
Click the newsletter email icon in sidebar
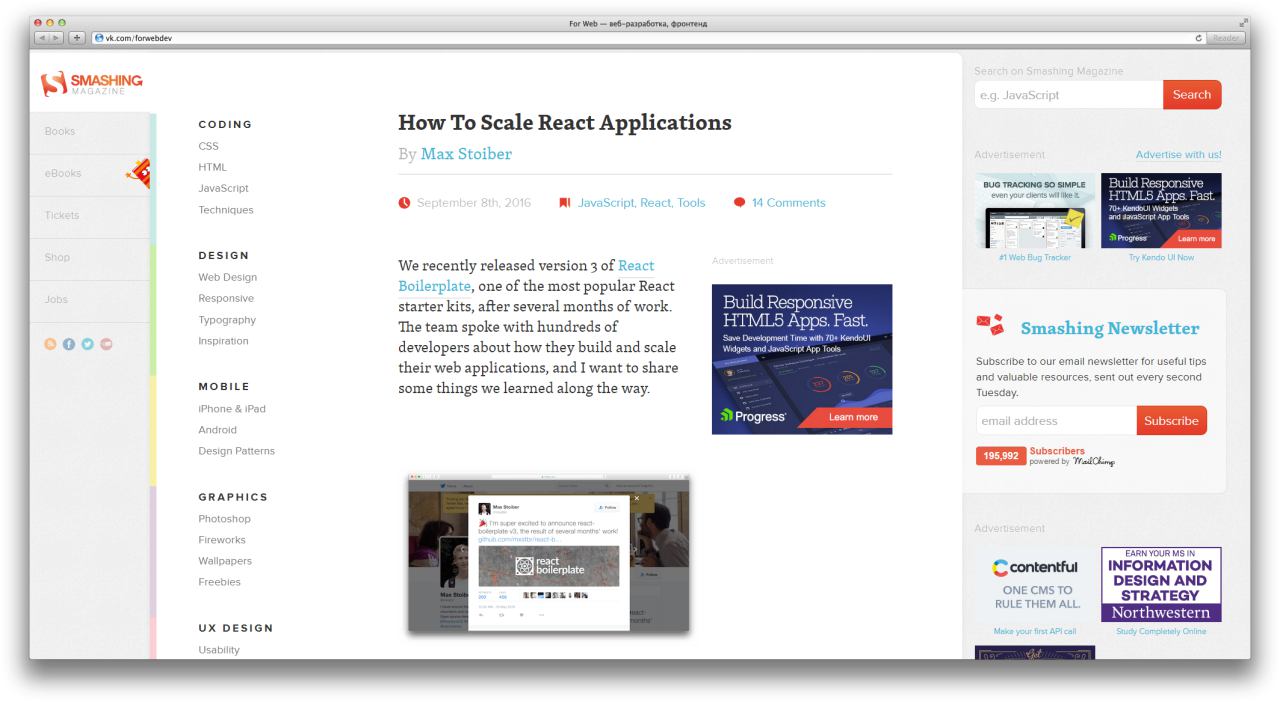pyautogui.click(x=105, y=343)
